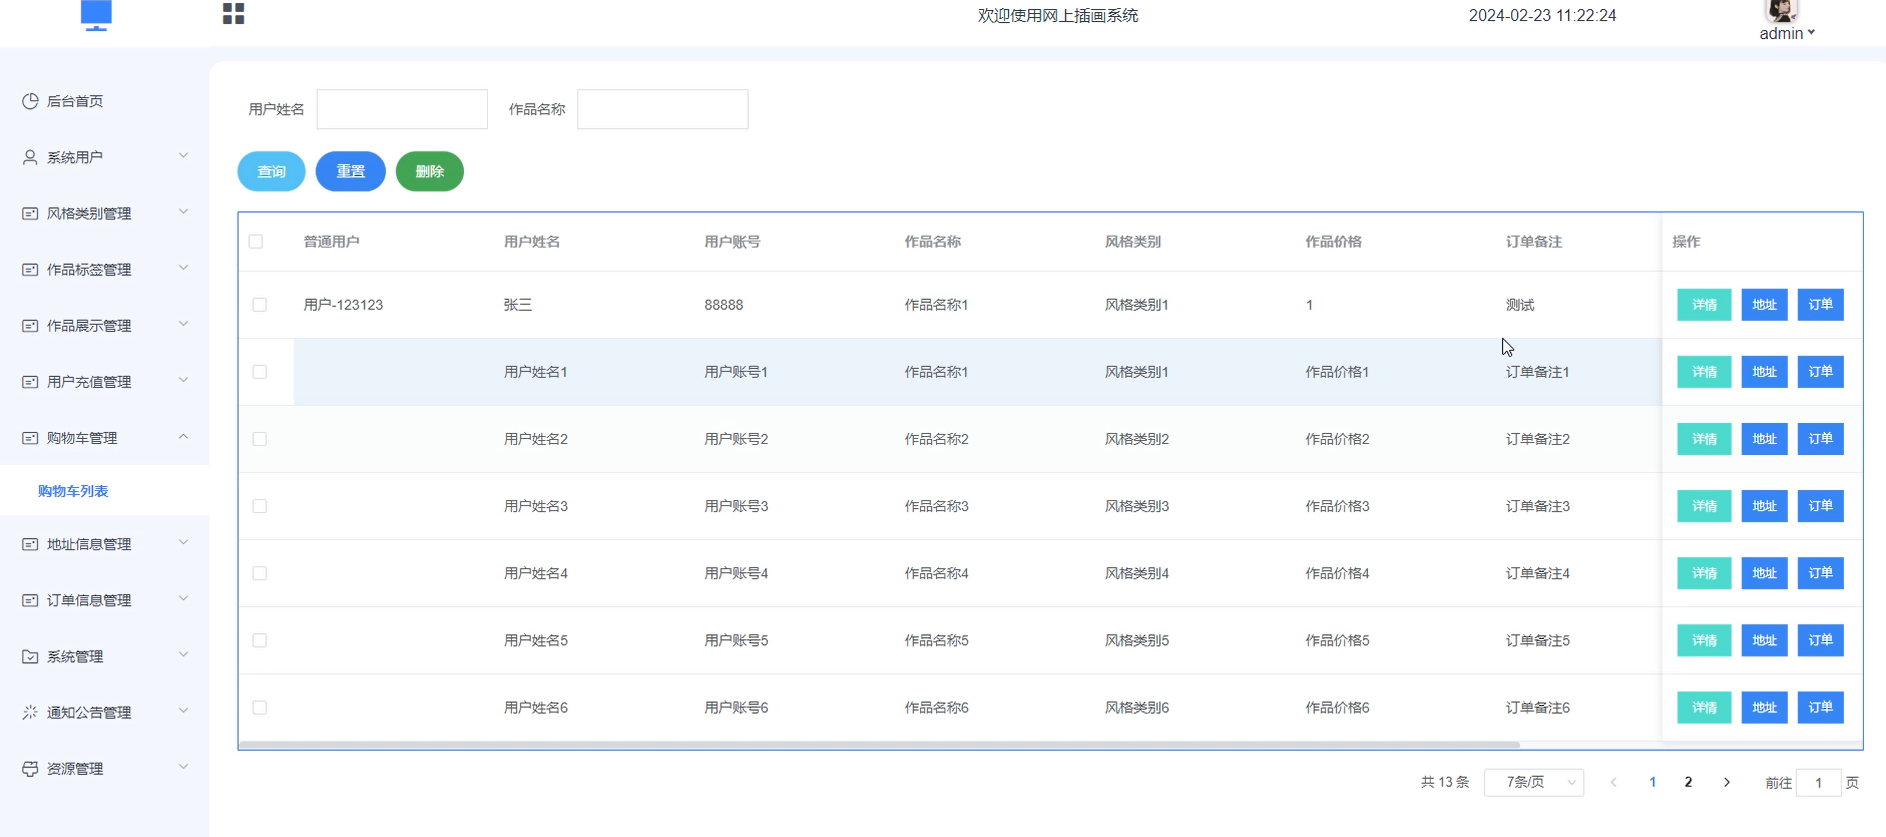Image resolution: width=1886 pixels, height=837 pixels.
Task: Click the 地址信息管理 sidebar icon
Action: (30, 544)
